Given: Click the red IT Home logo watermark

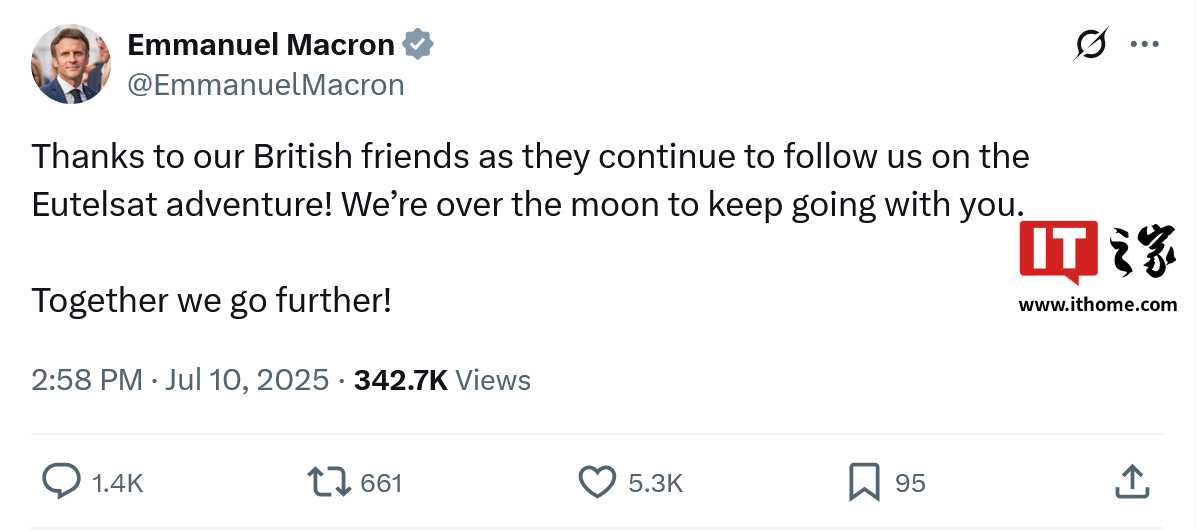Looking at the screenshot, I should click(1060, 250).
